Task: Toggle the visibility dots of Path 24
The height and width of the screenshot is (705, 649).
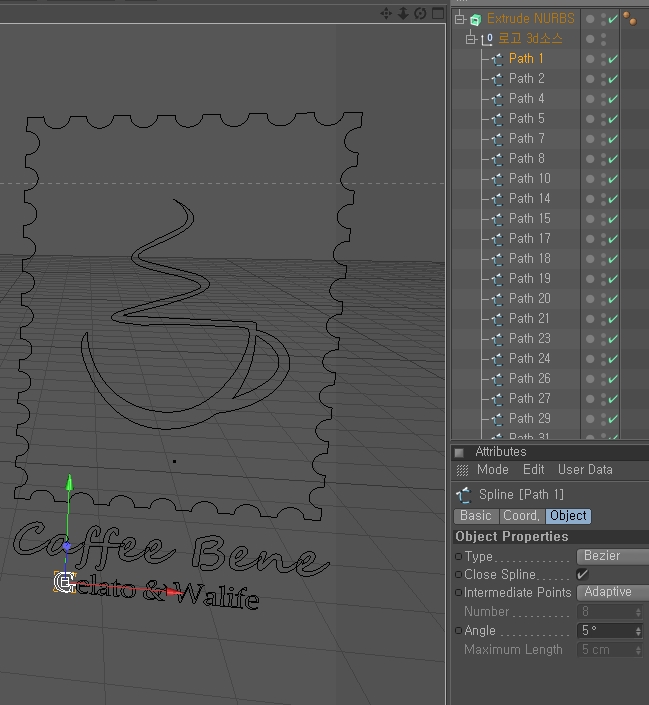Action: click(604, 359)
